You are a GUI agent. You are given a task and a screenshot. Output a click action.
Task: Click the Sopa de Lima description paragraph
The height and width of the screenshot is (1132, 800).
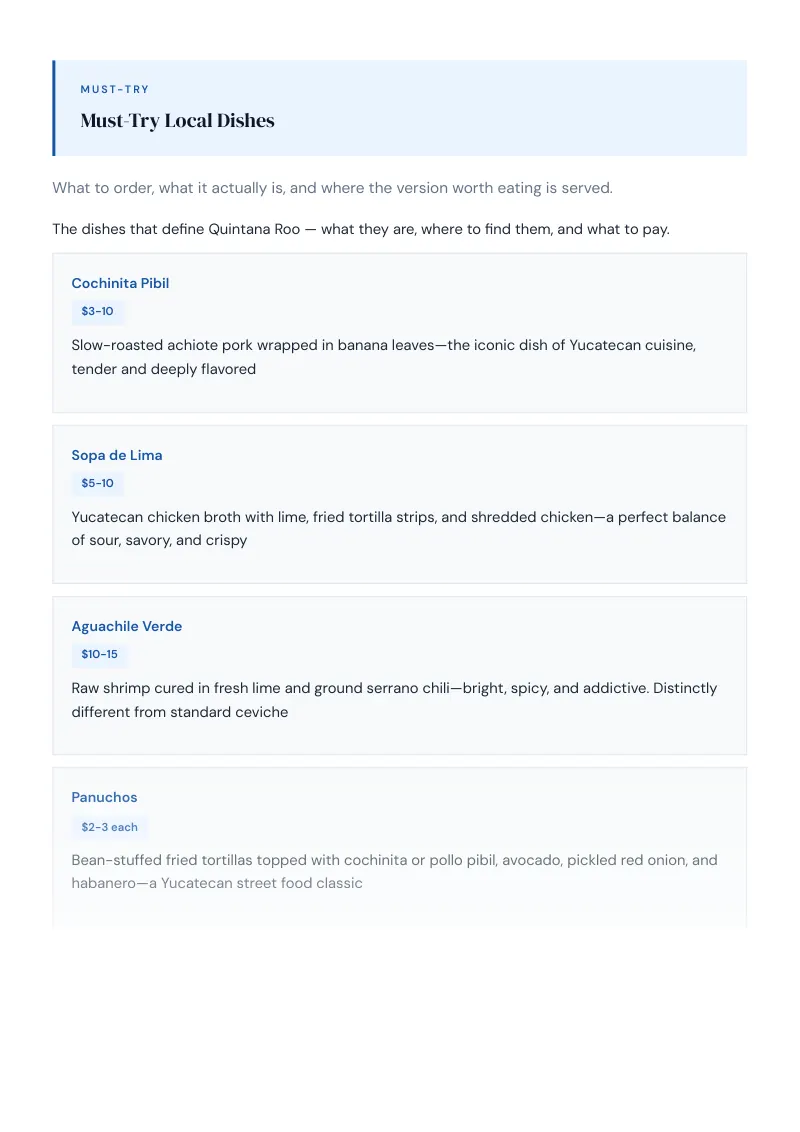(x=399, y=528)
